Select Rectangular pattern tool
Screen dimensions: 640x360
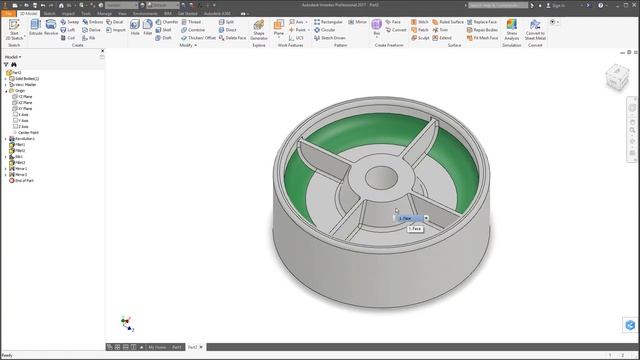pos(328,22)
